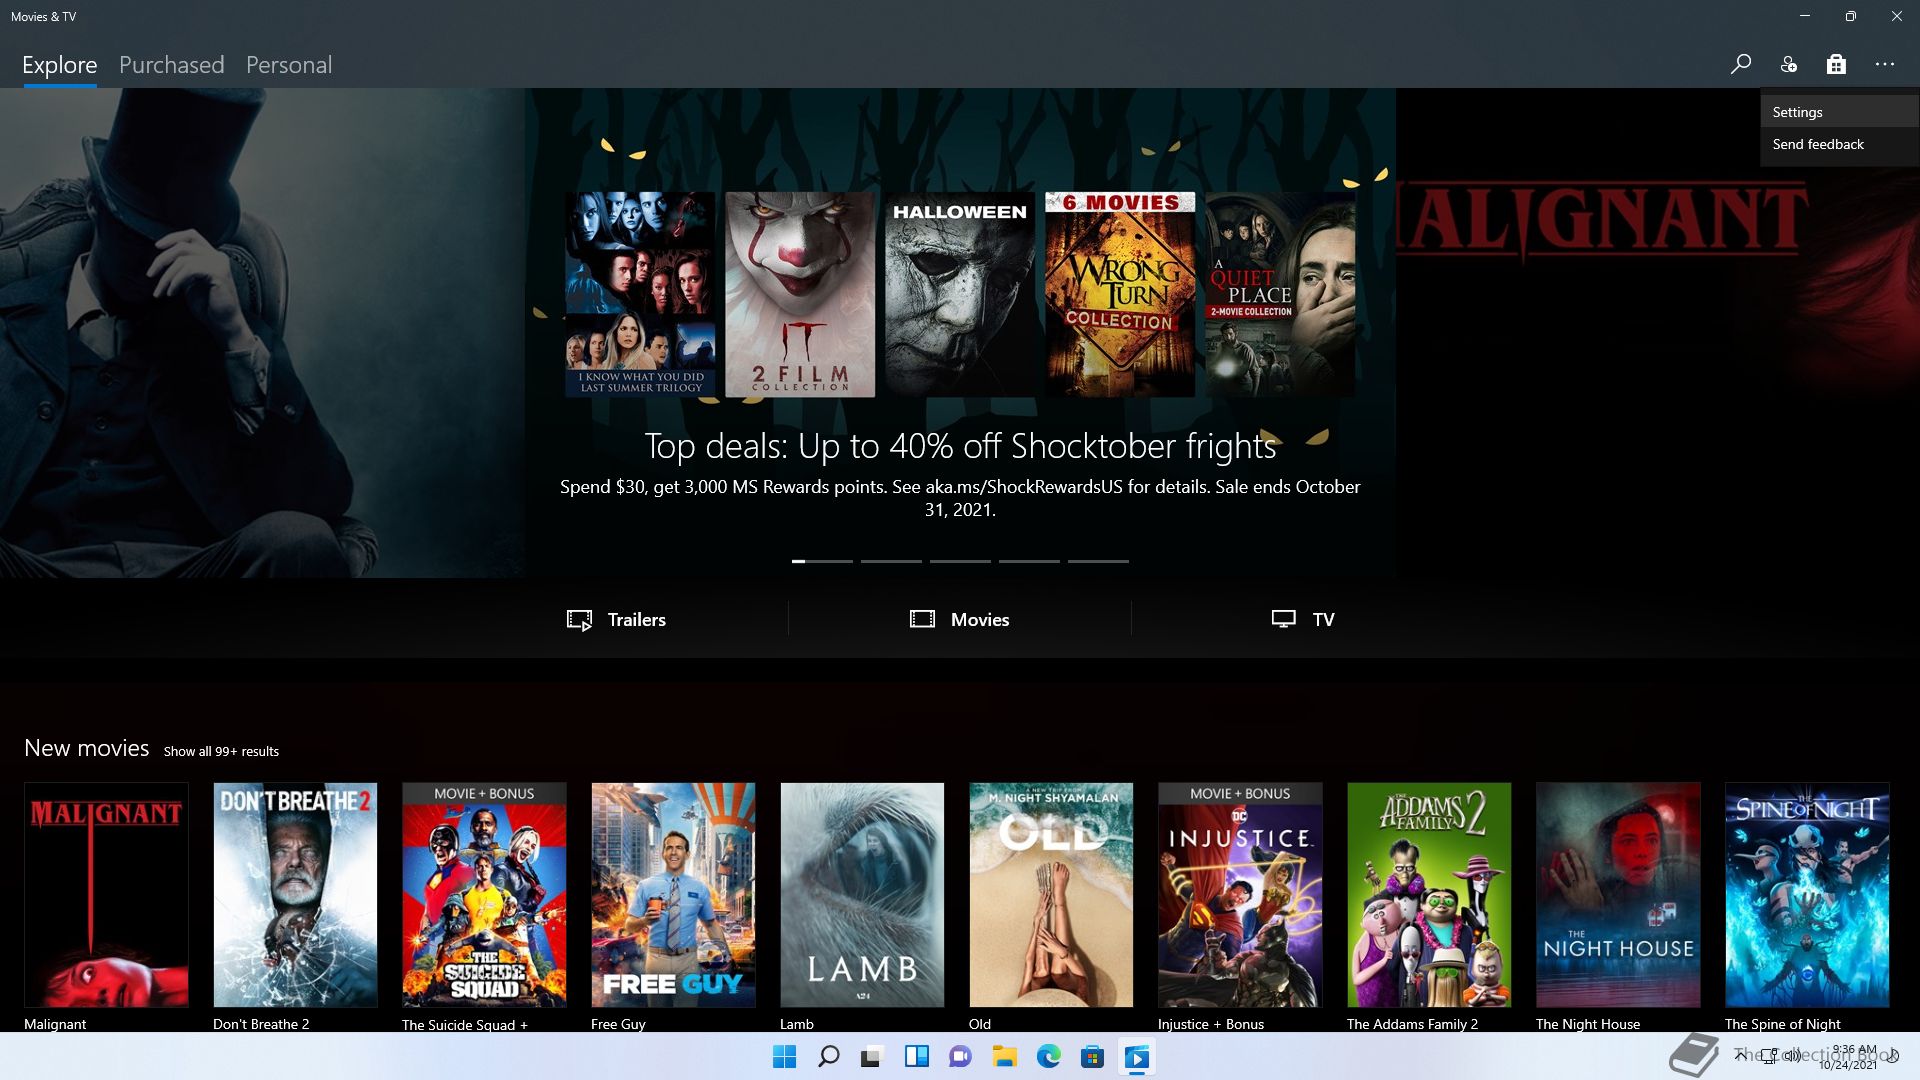Open Task View on the taskbar

click(872, 1056)
